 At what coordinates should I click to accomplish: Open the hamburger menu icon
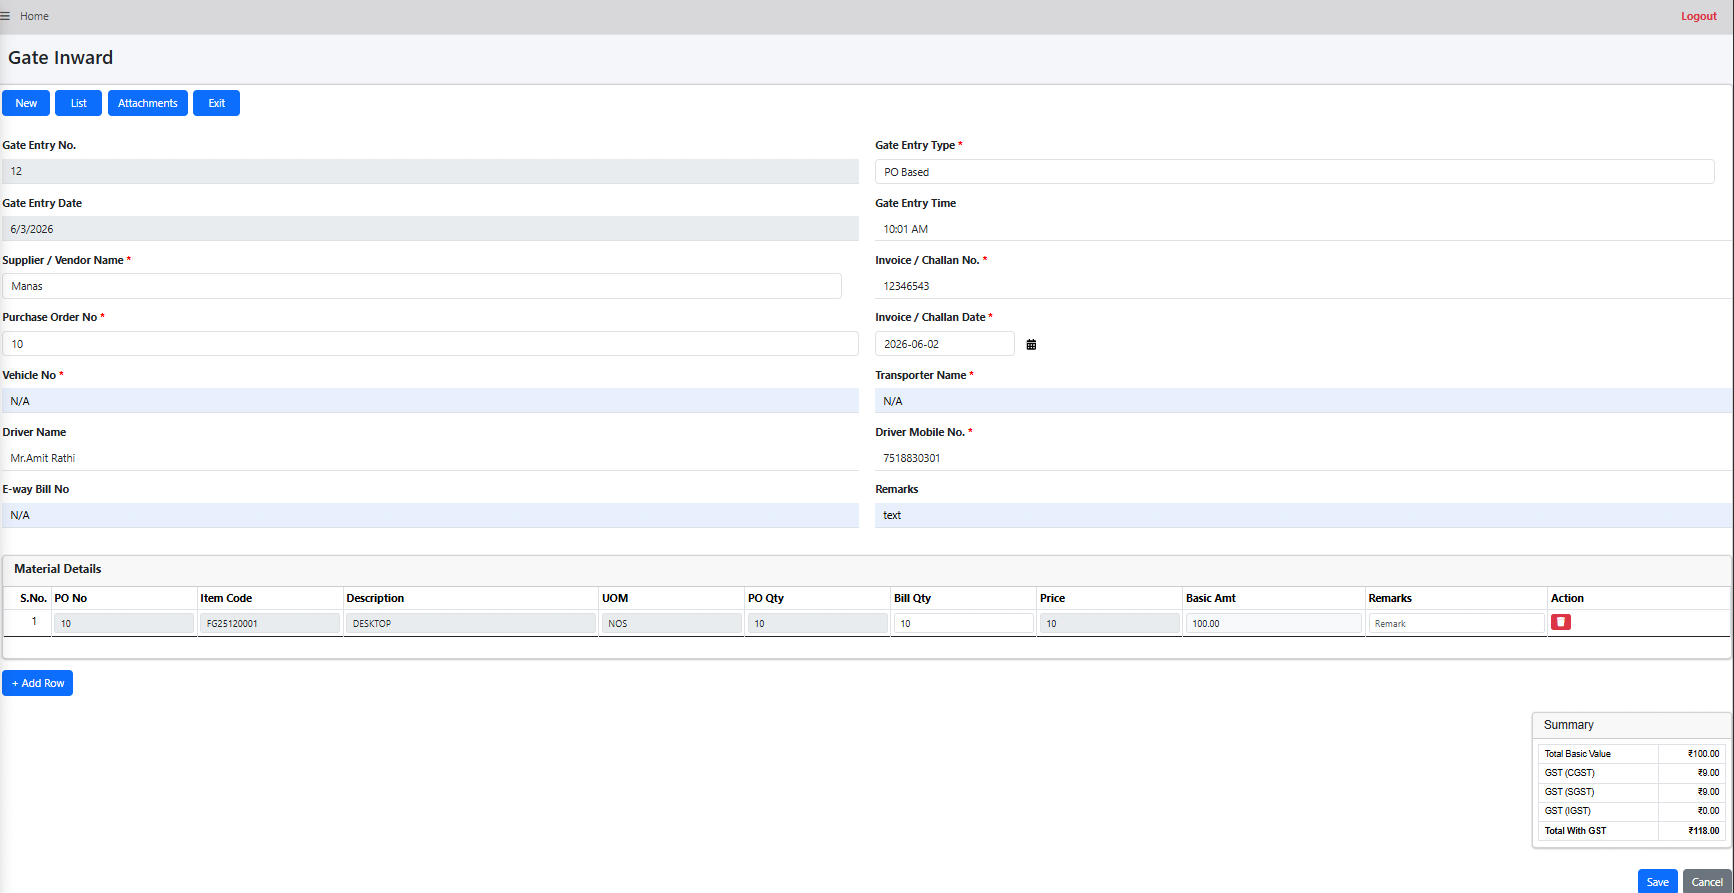tap(5, 16)
